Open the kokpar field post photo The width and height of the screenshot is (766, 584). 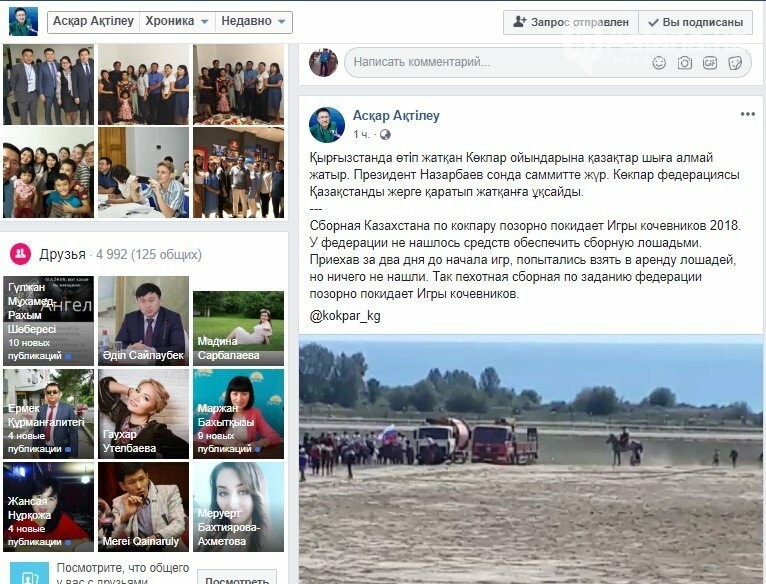(x=531, y=459)
